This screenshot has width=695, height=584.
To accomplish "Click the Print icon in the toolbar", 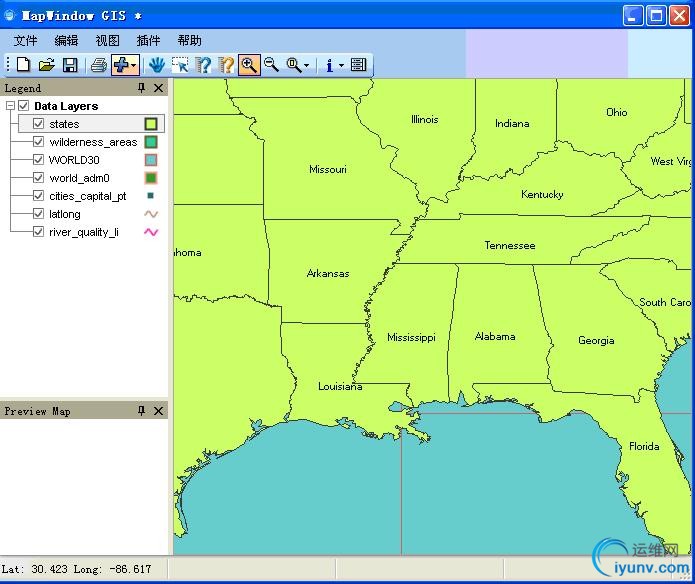I will pos(99,65).
